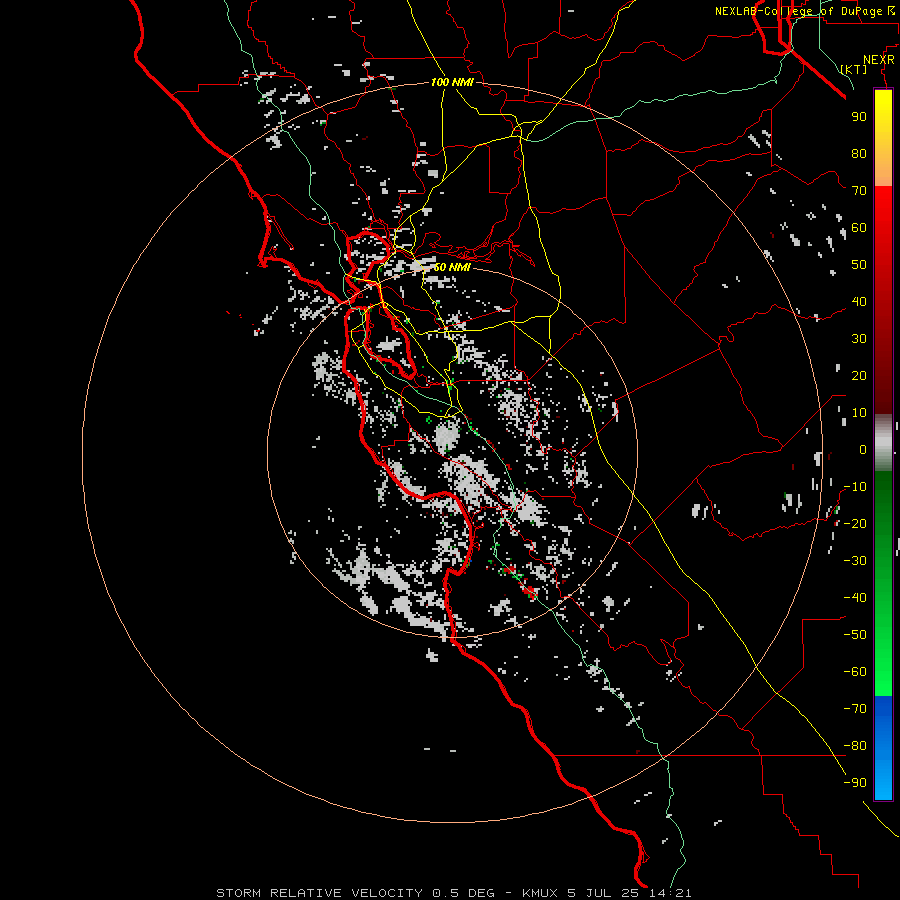Select the blue band of the velocity scale
The image size is (900, 900).
point(883,746)
